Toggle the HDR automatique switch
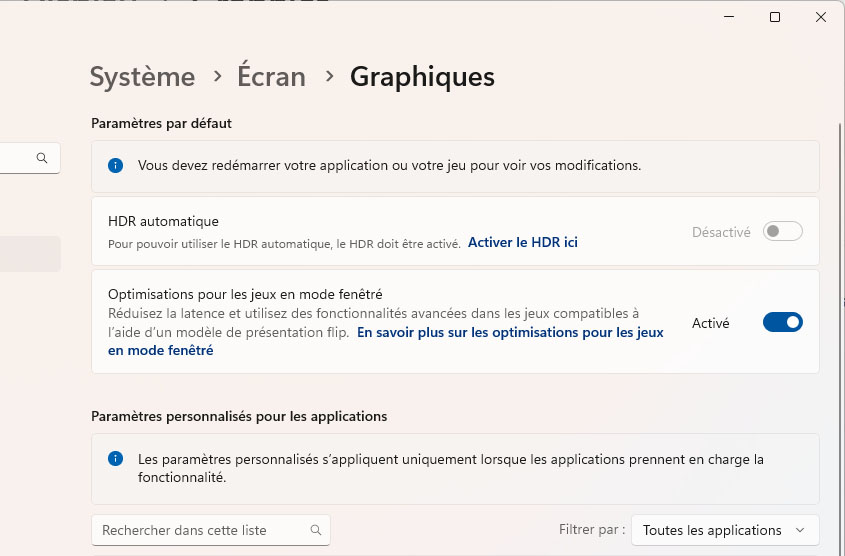Viewport: 845px width, 556px height. coord(782,232)
